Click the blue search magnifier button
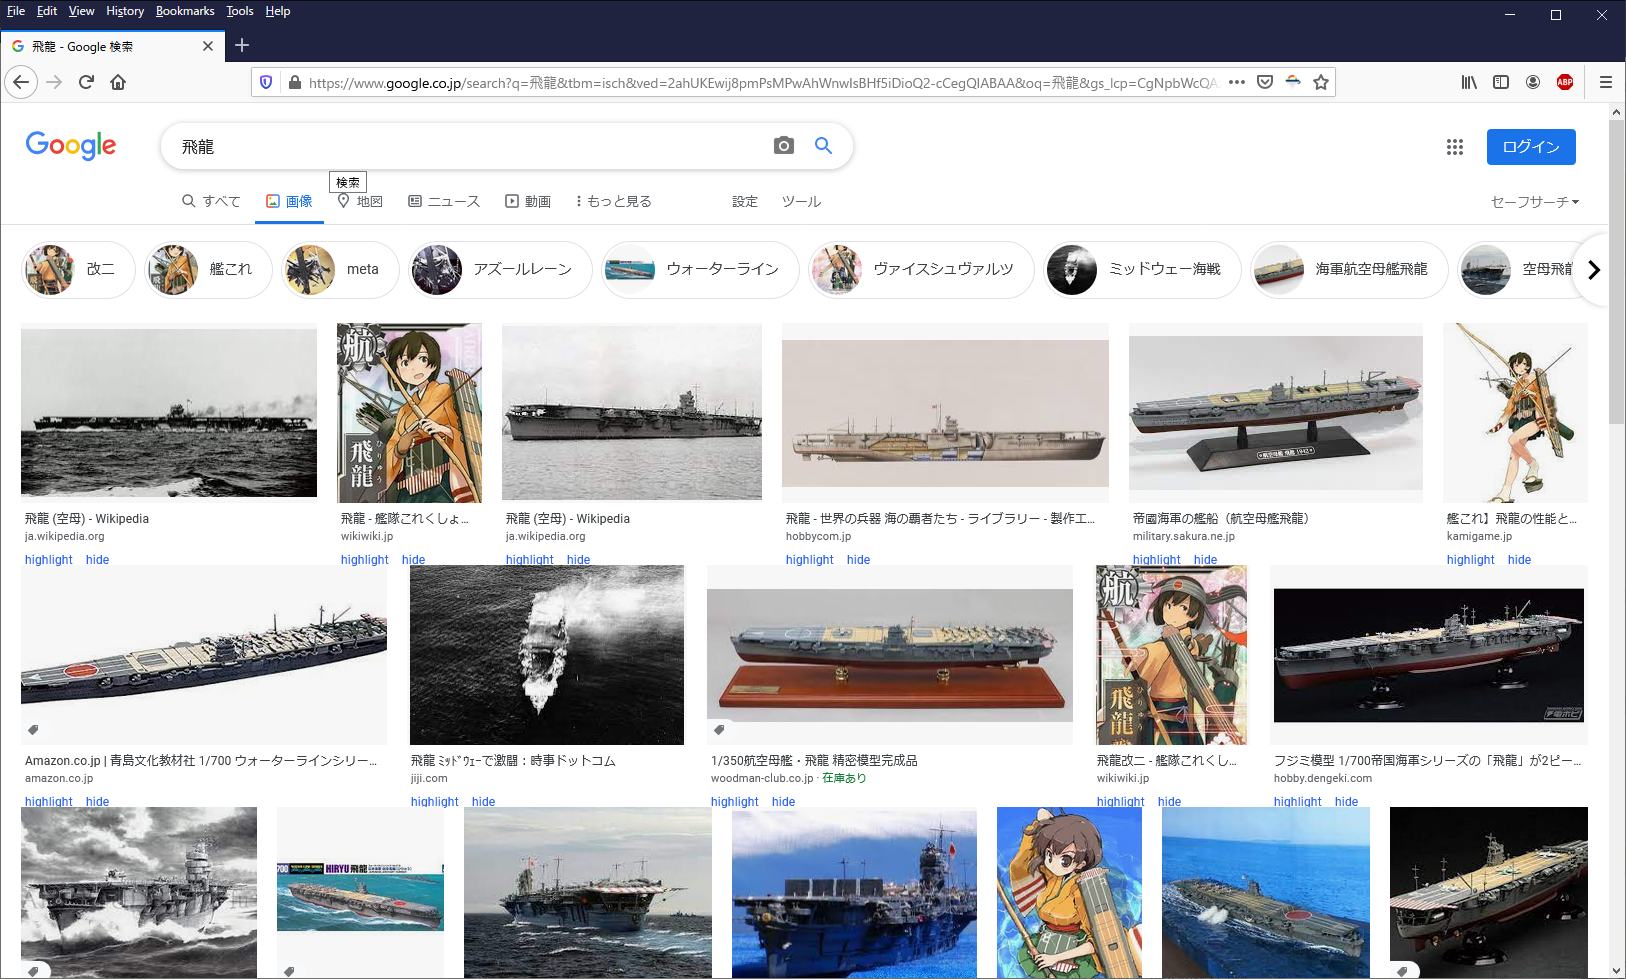1626x979 pixels. tap(824, 146)
